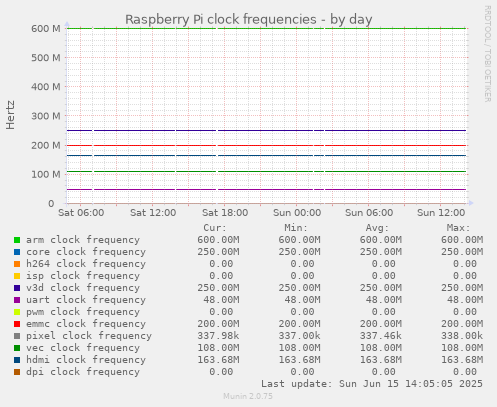The height and width of the screenshot is (407, 497).
Task: Click the 'Max:' column header
Action: [x=459, y=228]
